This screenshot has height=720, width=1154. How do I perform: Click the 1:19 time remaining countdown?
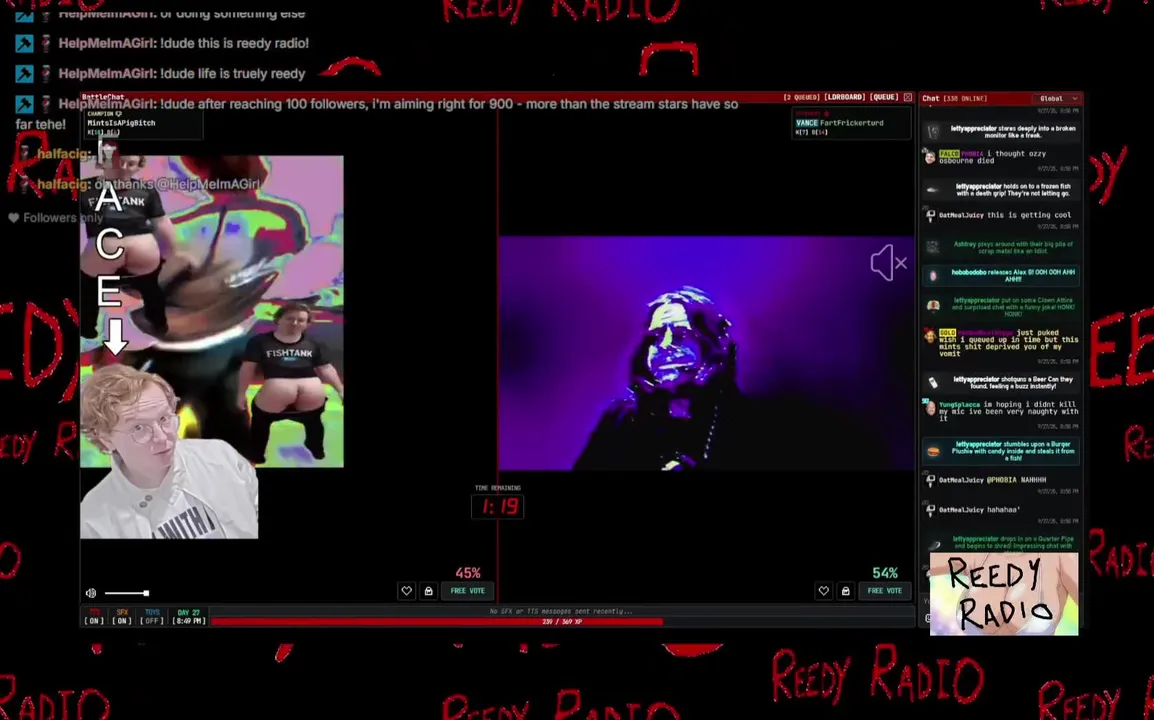(x=498, y=507)
